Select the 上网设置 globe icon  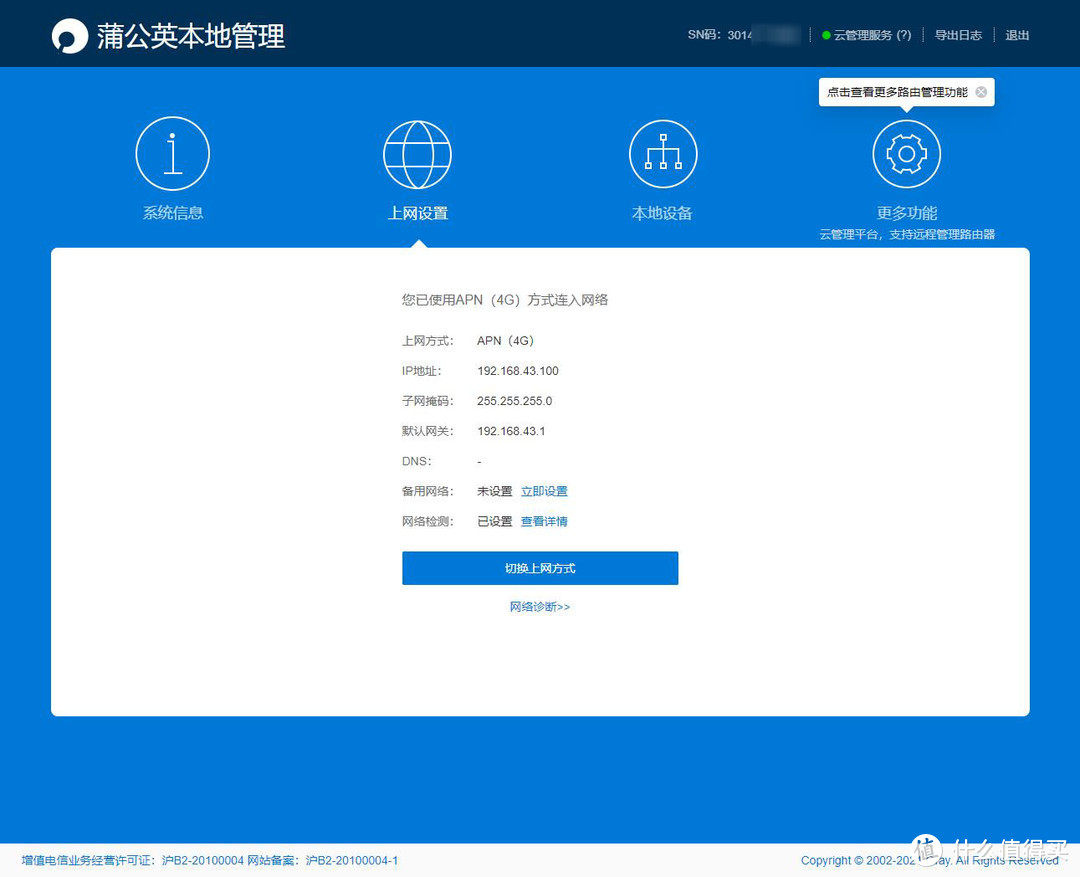pyautogui.click(x=417, y=153)
